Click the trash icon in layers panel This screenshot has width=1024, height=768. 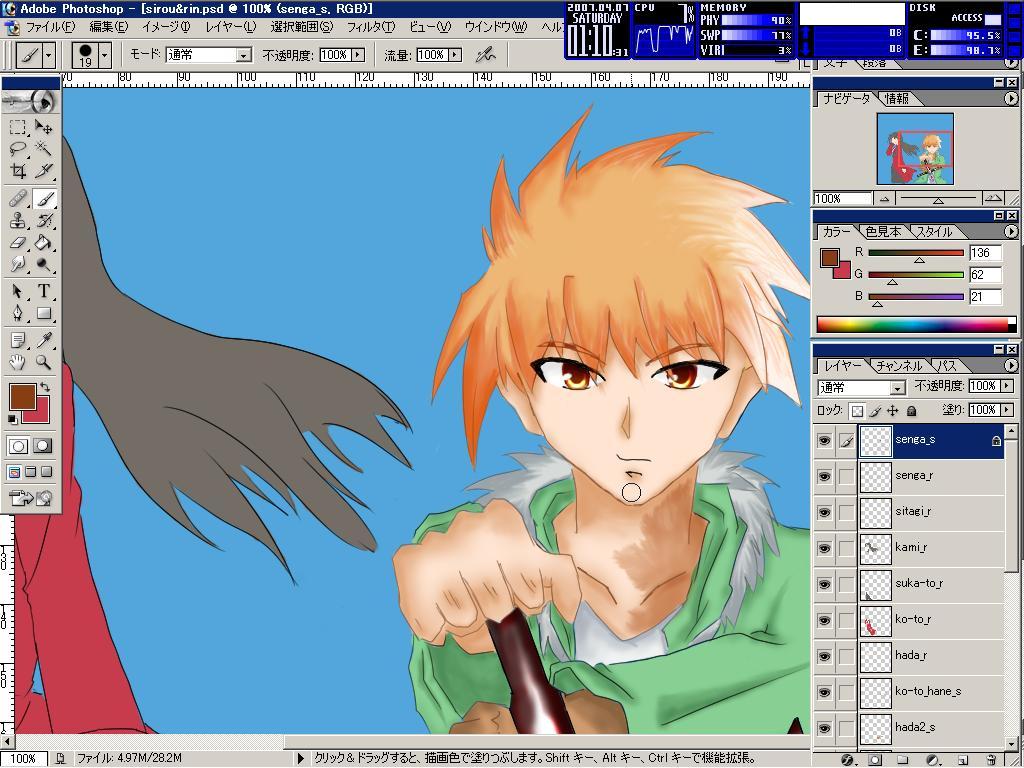tap(991, 761)
